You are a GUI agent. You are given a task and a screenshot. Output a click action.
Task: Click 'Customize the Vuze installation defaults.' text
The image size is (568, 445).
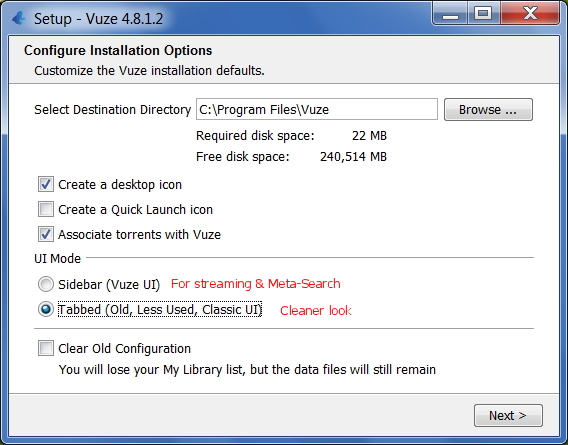point(149,70)
